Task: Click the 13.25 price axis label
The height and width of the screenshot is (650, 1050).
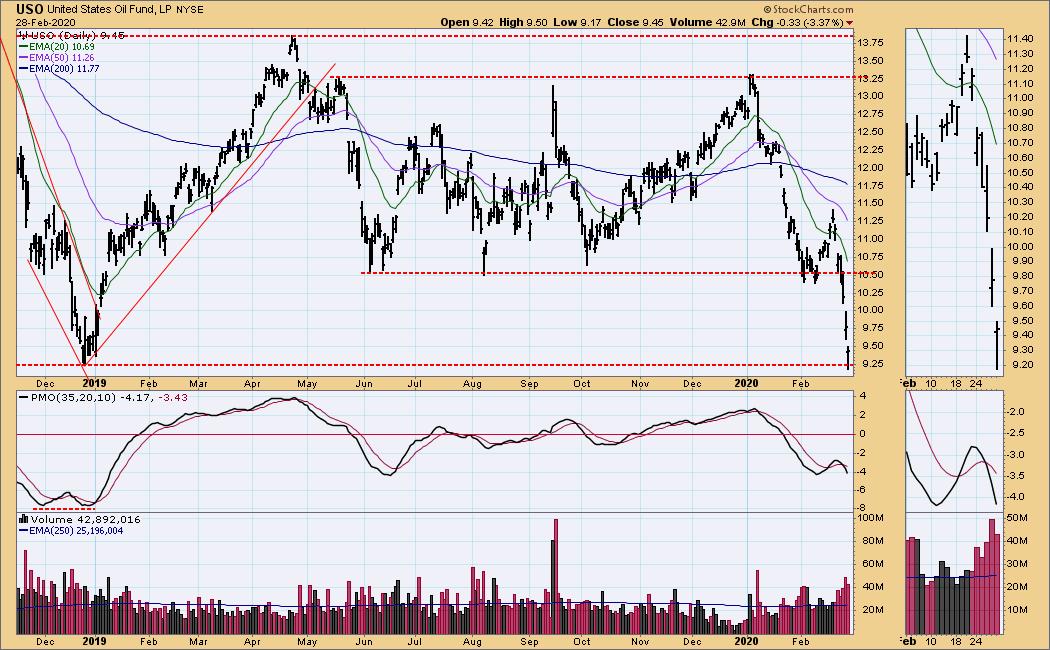Action: [x=871, y=78]
